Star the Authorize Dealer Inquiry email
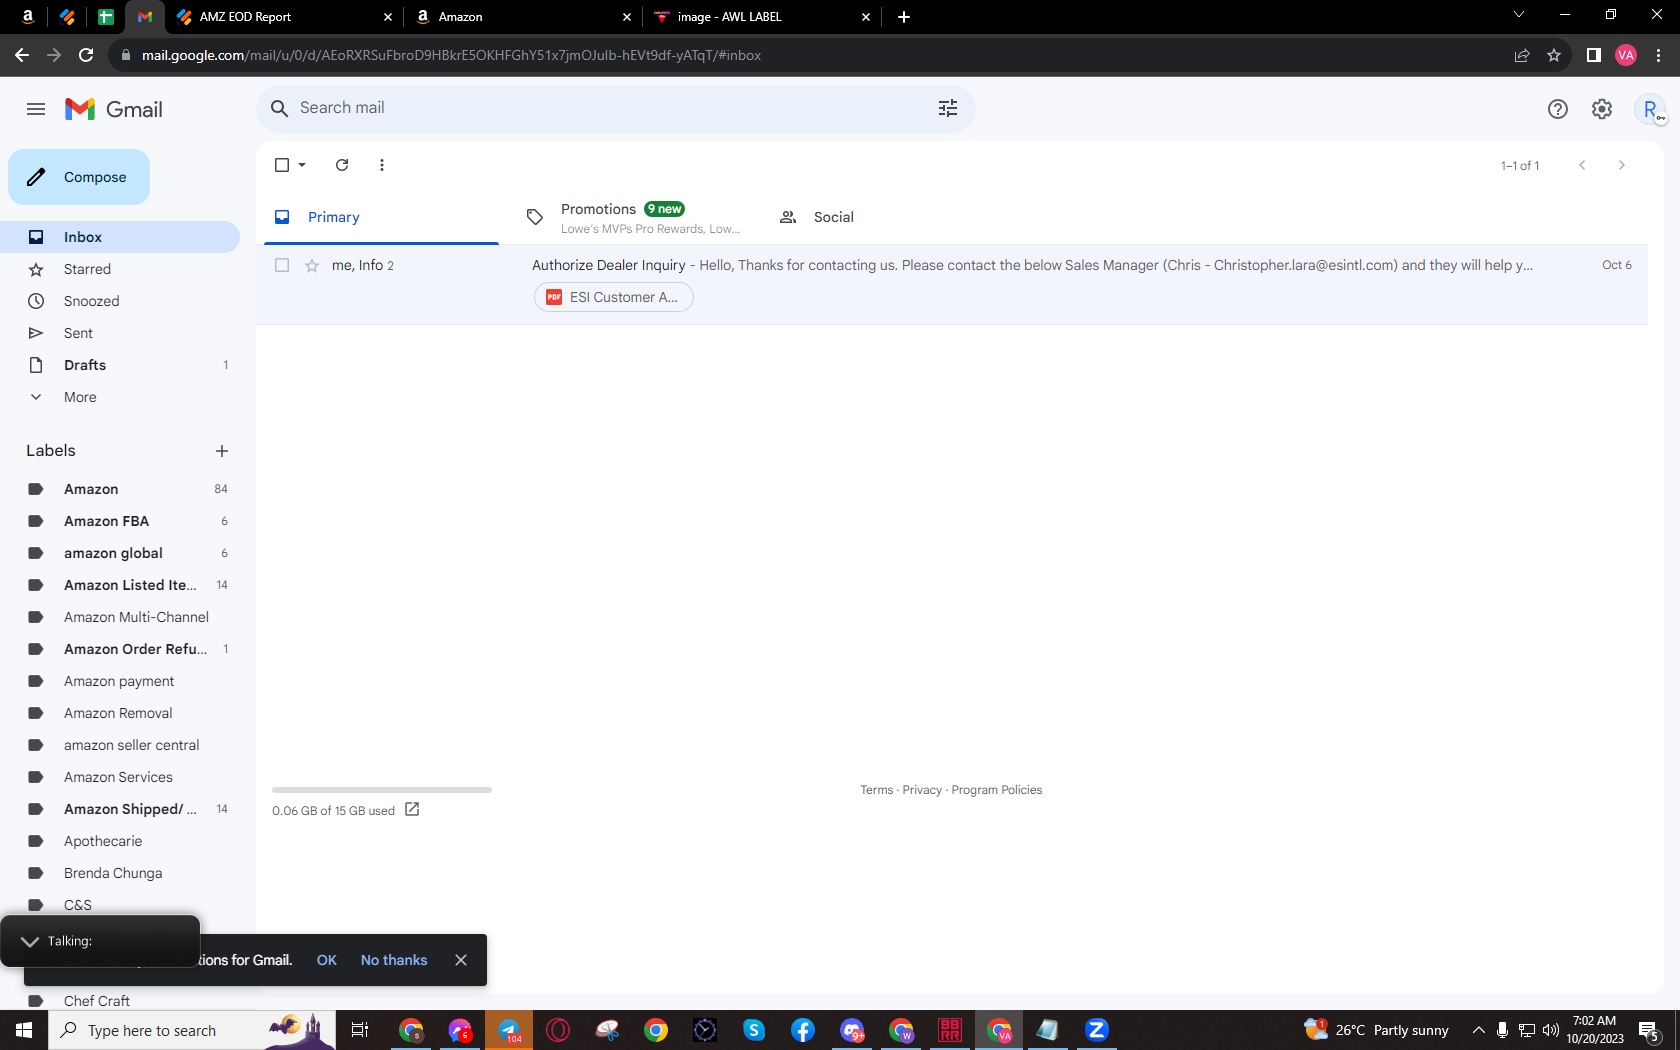The width and height of the screenshot is (1680, 1050). click(x=312, y=265)
